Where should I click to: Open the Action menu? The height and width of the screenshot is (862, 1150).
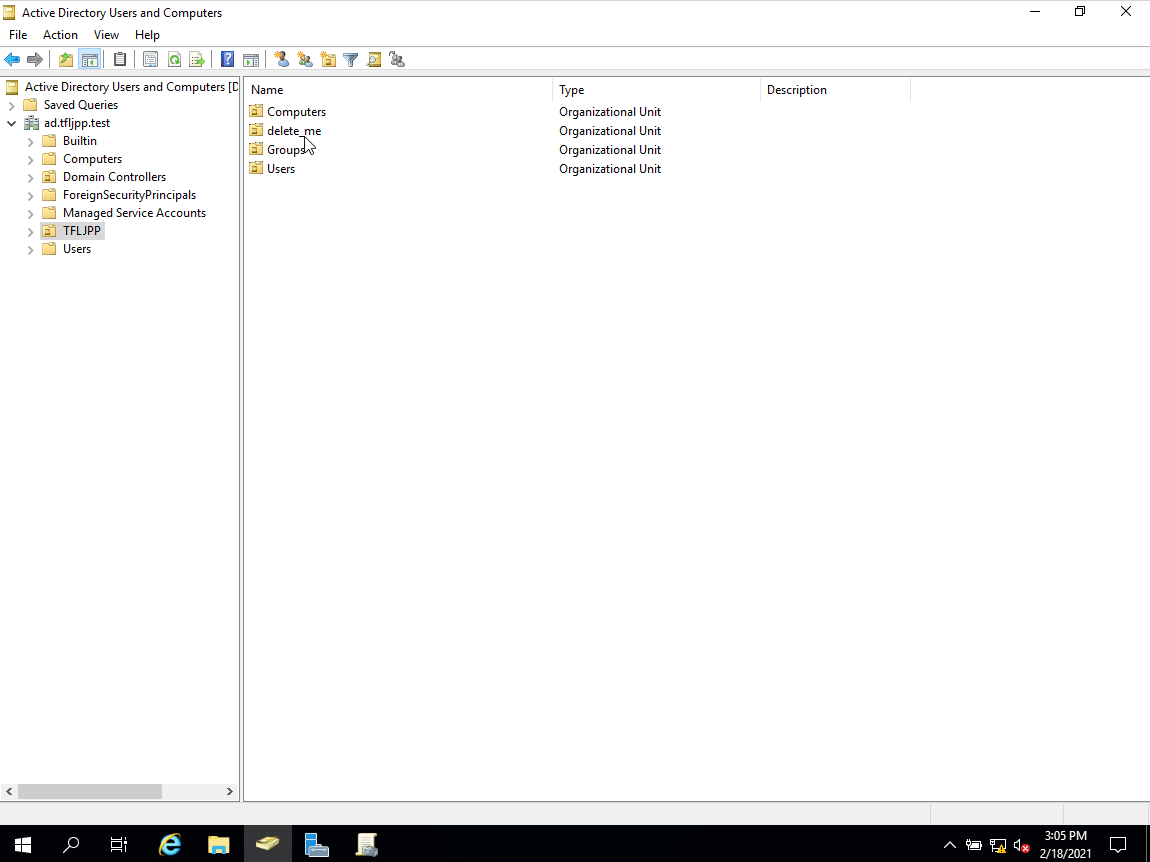pyautogui.click(x=60, y=35)
